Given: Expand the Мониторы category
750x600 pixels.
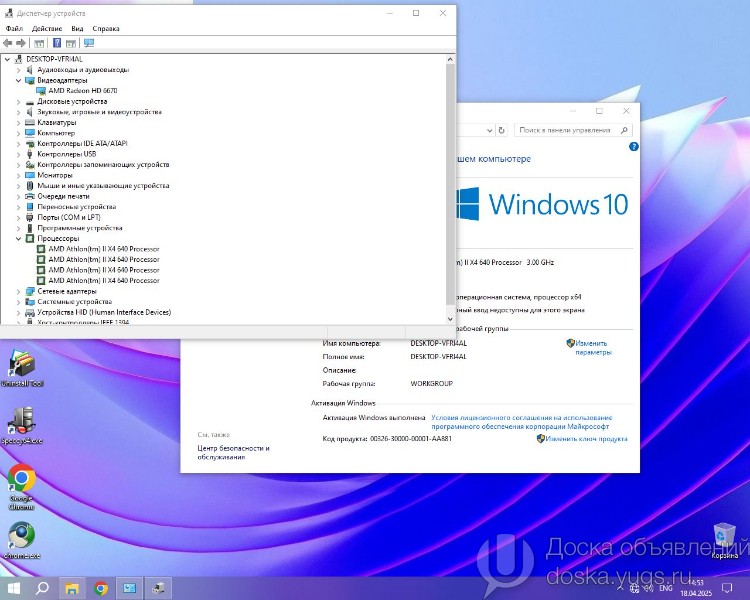Looking at the screenshot, I should [18, 175].
